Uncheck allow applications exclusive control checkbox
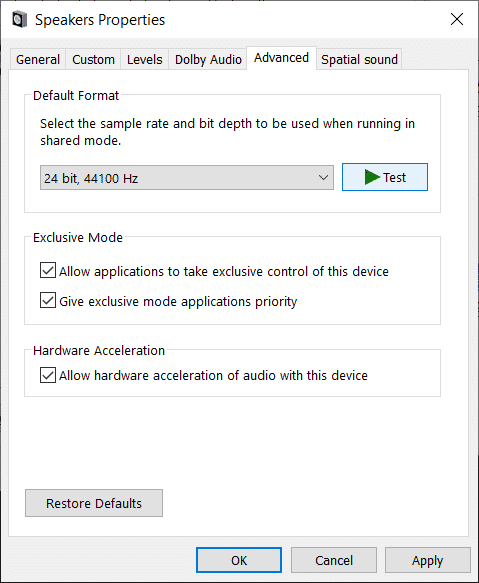The height and width of the screenshot is (583, 479). pos(48,270)
